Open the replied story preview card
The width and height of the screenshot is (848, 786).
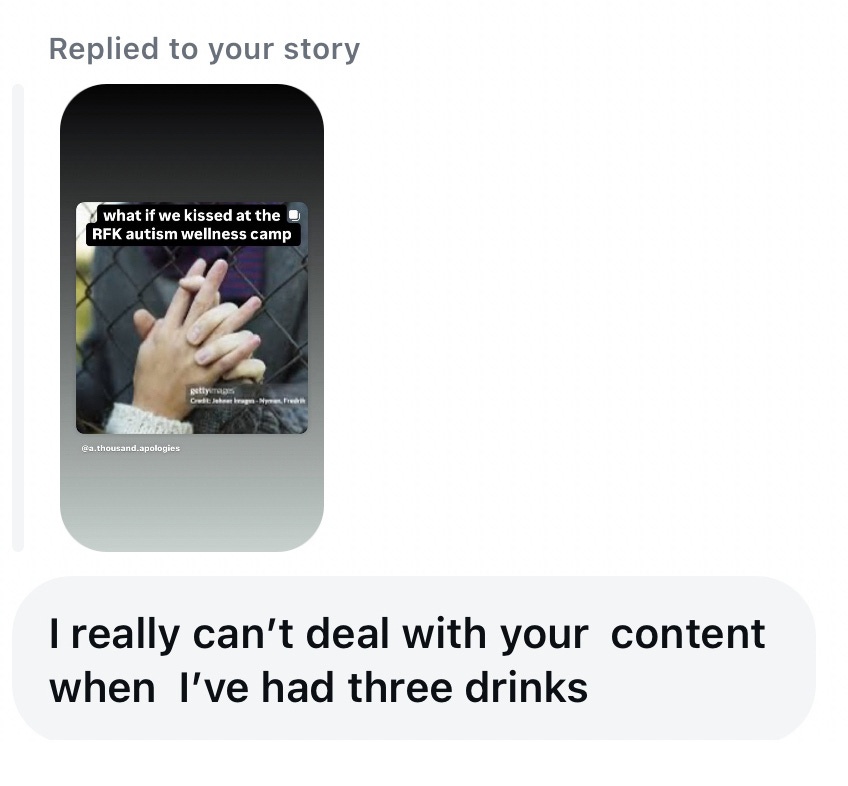point(192,318)
